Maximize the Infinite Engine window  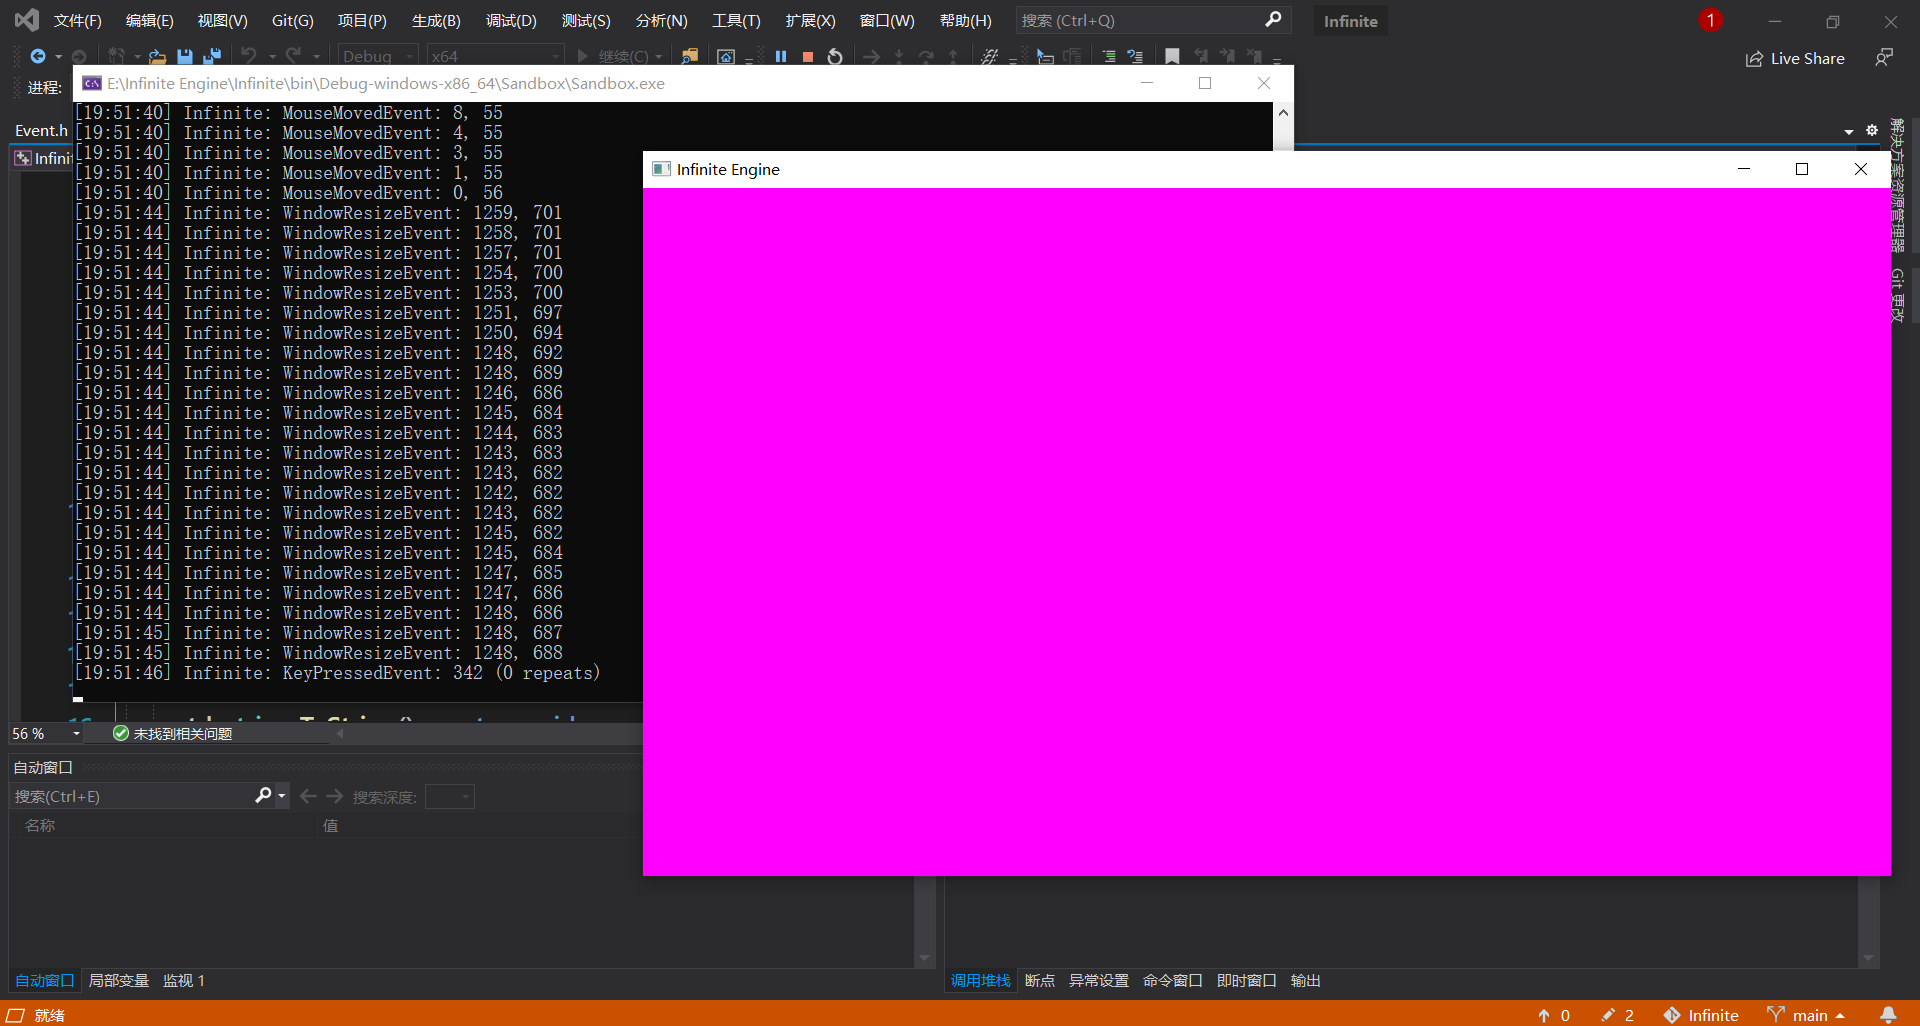pyautogui.click(x=1802, y=169)
